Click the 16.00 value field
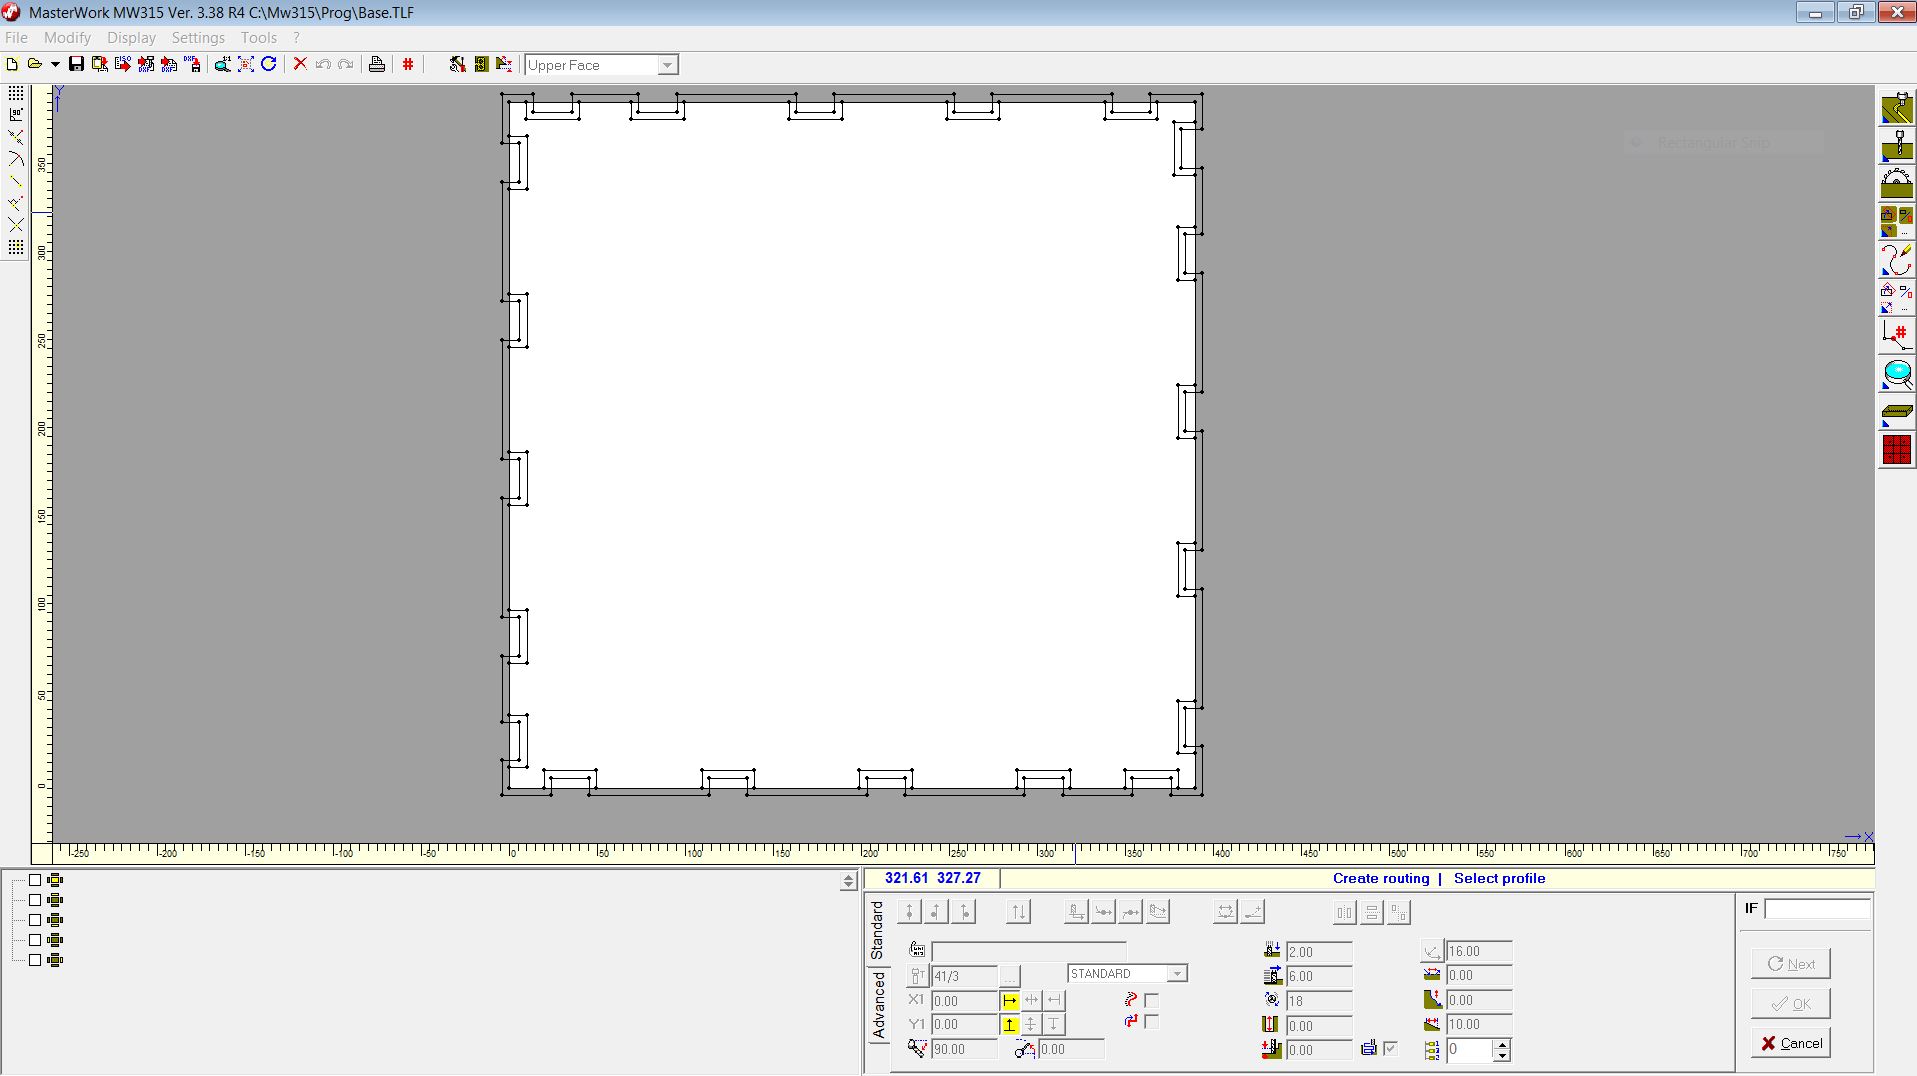The width and height of the screenshot is (1917, 1076). [1479, 952]
